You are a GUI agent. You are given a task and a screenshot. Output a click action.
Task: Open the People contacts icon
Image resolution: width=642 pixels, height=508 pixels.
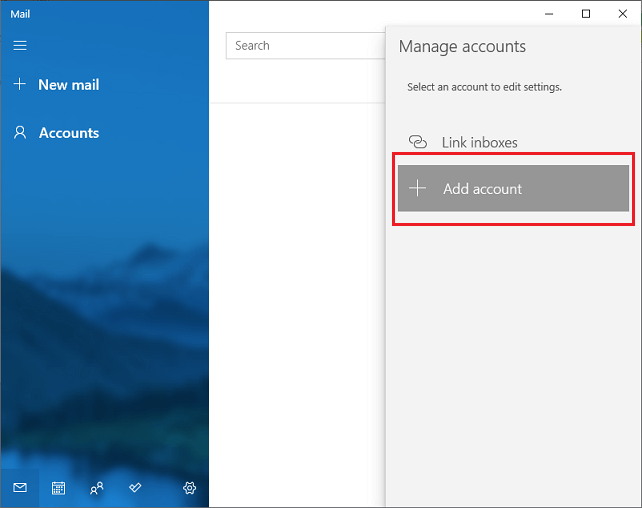click(97, 488)
